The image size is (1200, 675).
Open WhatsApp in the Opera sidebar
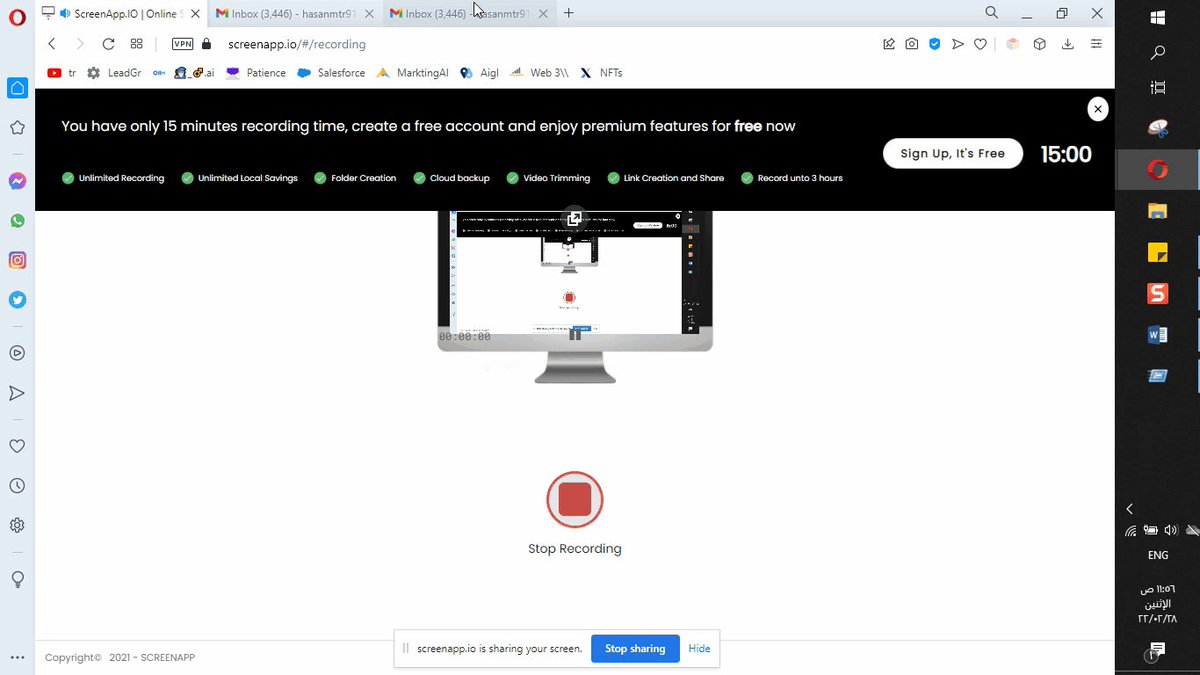[17, 220]
